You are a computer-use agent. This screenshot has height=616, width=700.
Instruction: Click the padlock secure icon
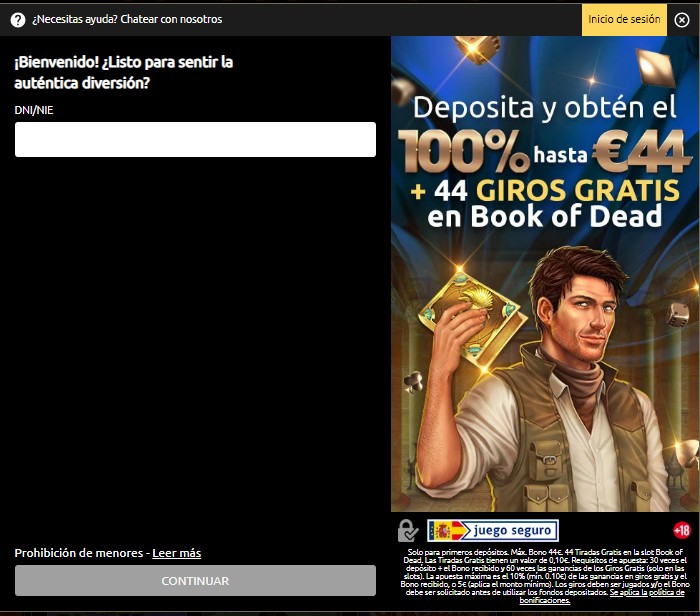click(x=408, y=530)
